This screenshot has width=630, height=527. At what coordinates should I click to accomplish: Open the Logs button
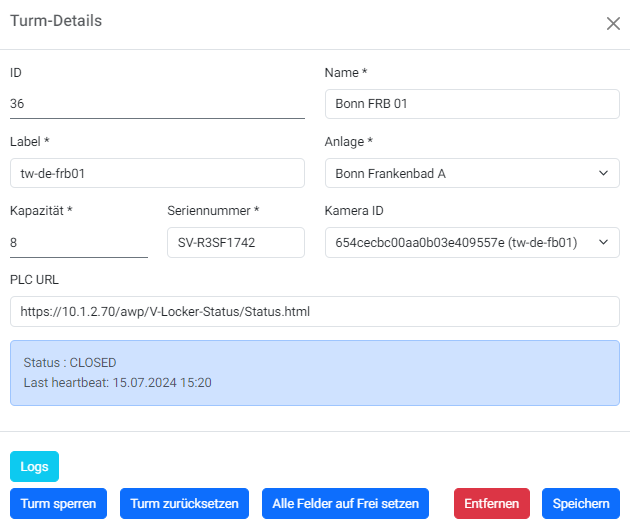point(35,467)
